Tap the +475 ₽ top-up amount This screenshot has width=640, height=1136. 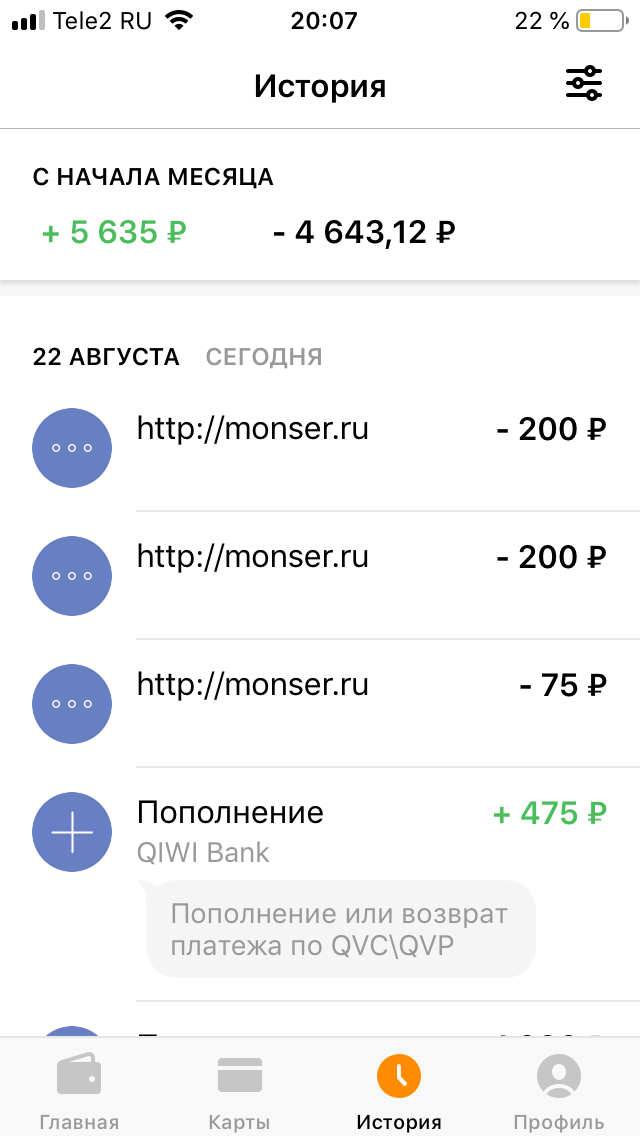(550, 814)
